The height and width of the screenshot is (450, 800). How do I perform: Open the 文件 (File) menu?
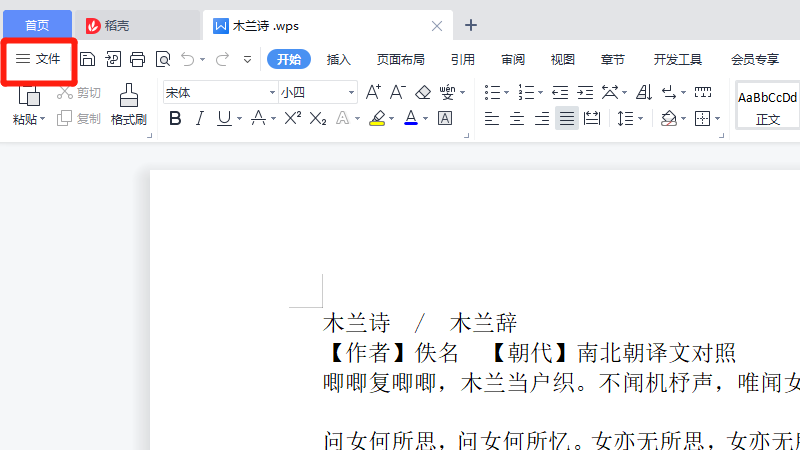pyautogui.click(x=39, y=60)
